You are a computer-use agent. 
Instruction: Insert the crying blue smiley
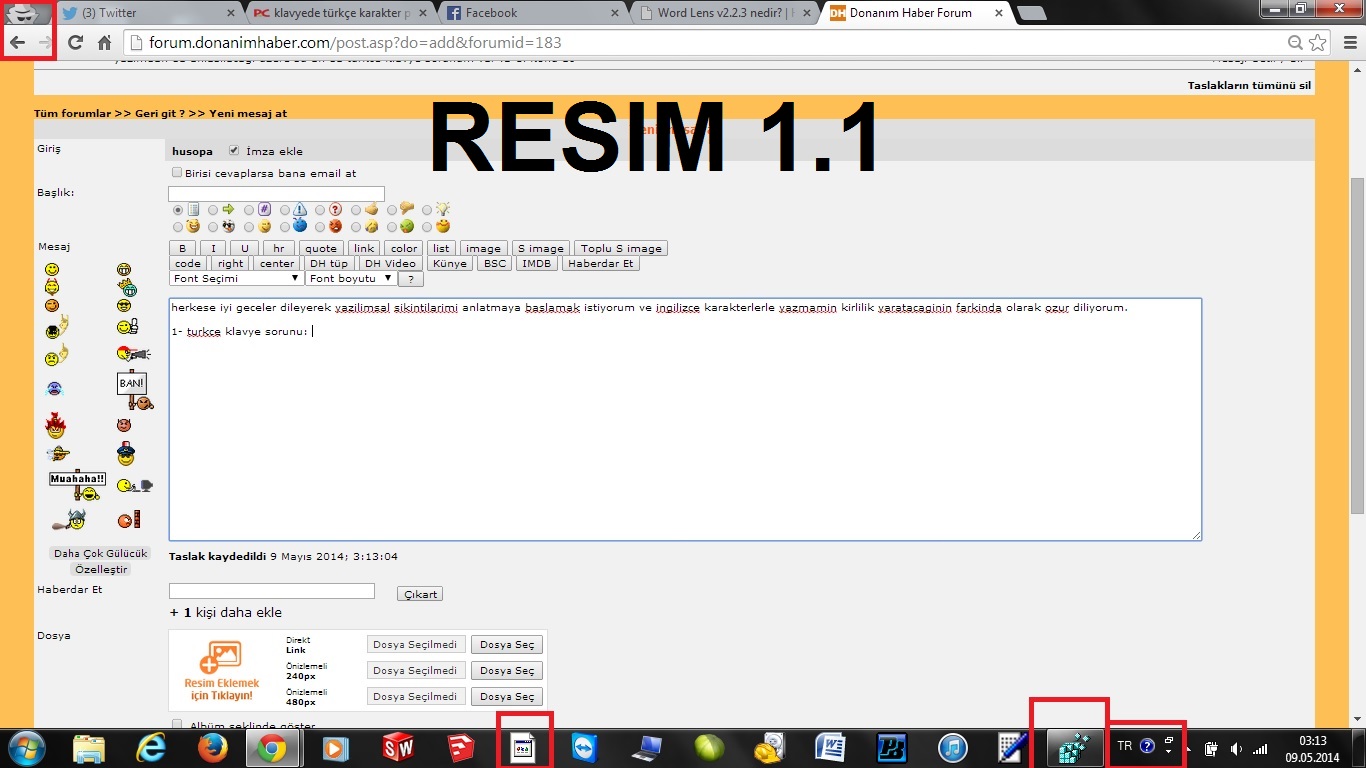coord(53,388)
